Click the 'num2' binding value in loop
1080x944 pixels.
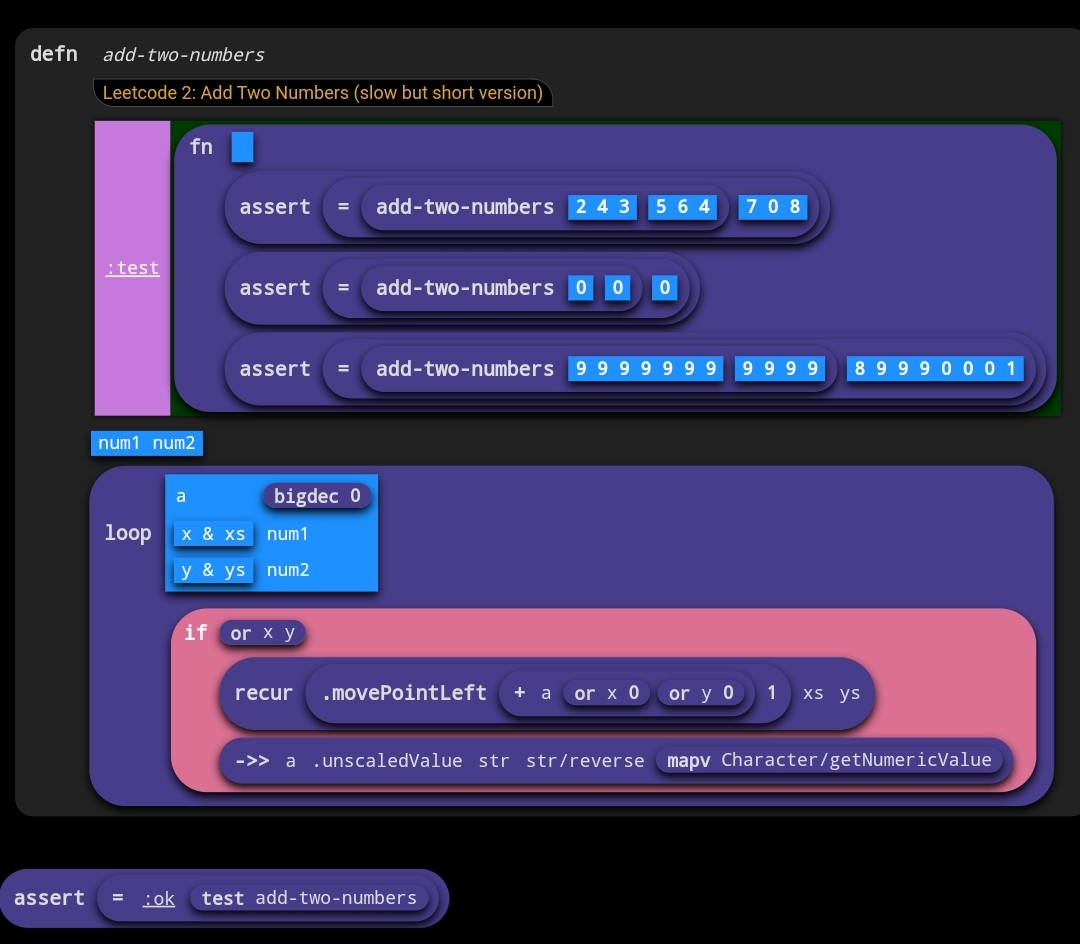287,570
